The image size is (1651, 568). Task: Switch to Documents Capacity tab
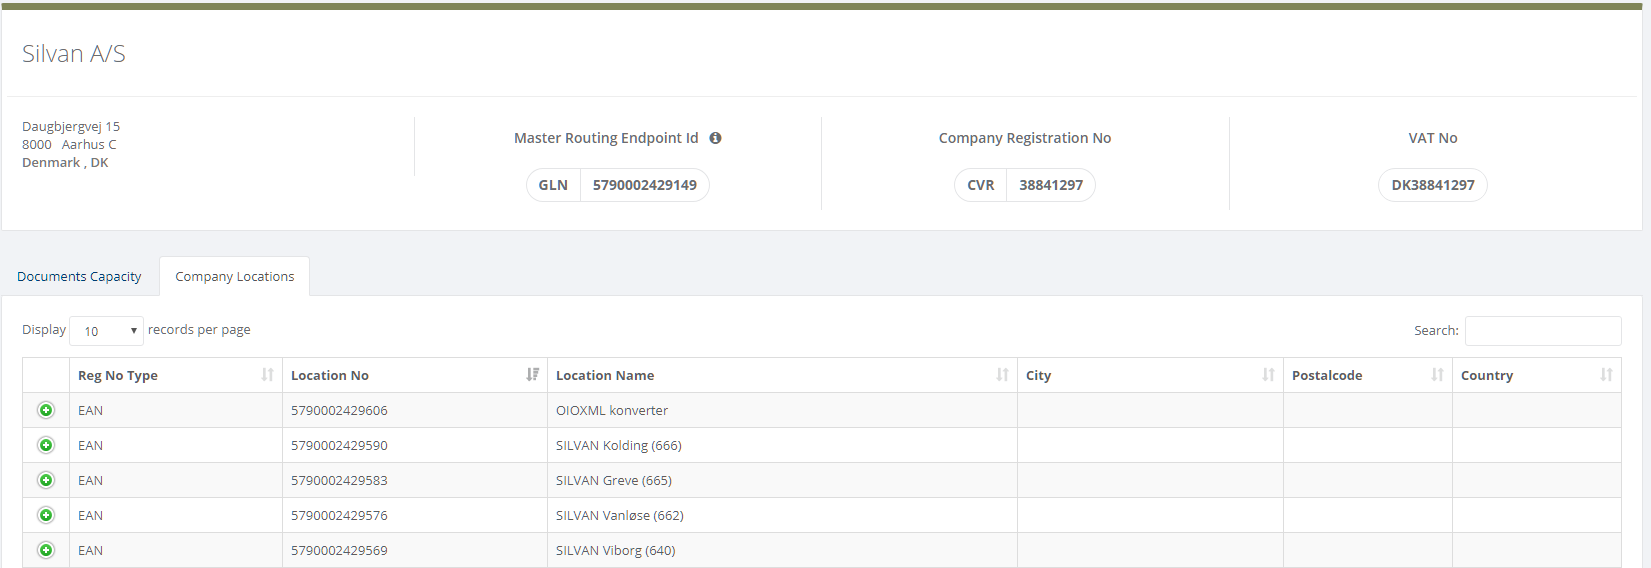[79, 277]
